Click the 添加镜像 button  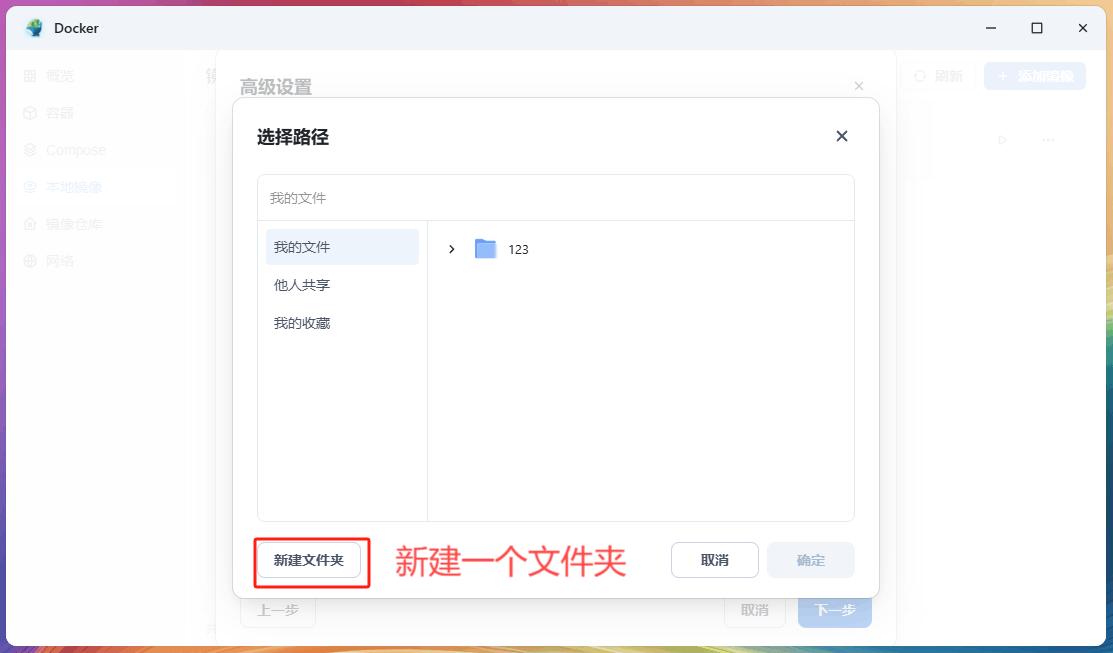[x=1035, y=76]
